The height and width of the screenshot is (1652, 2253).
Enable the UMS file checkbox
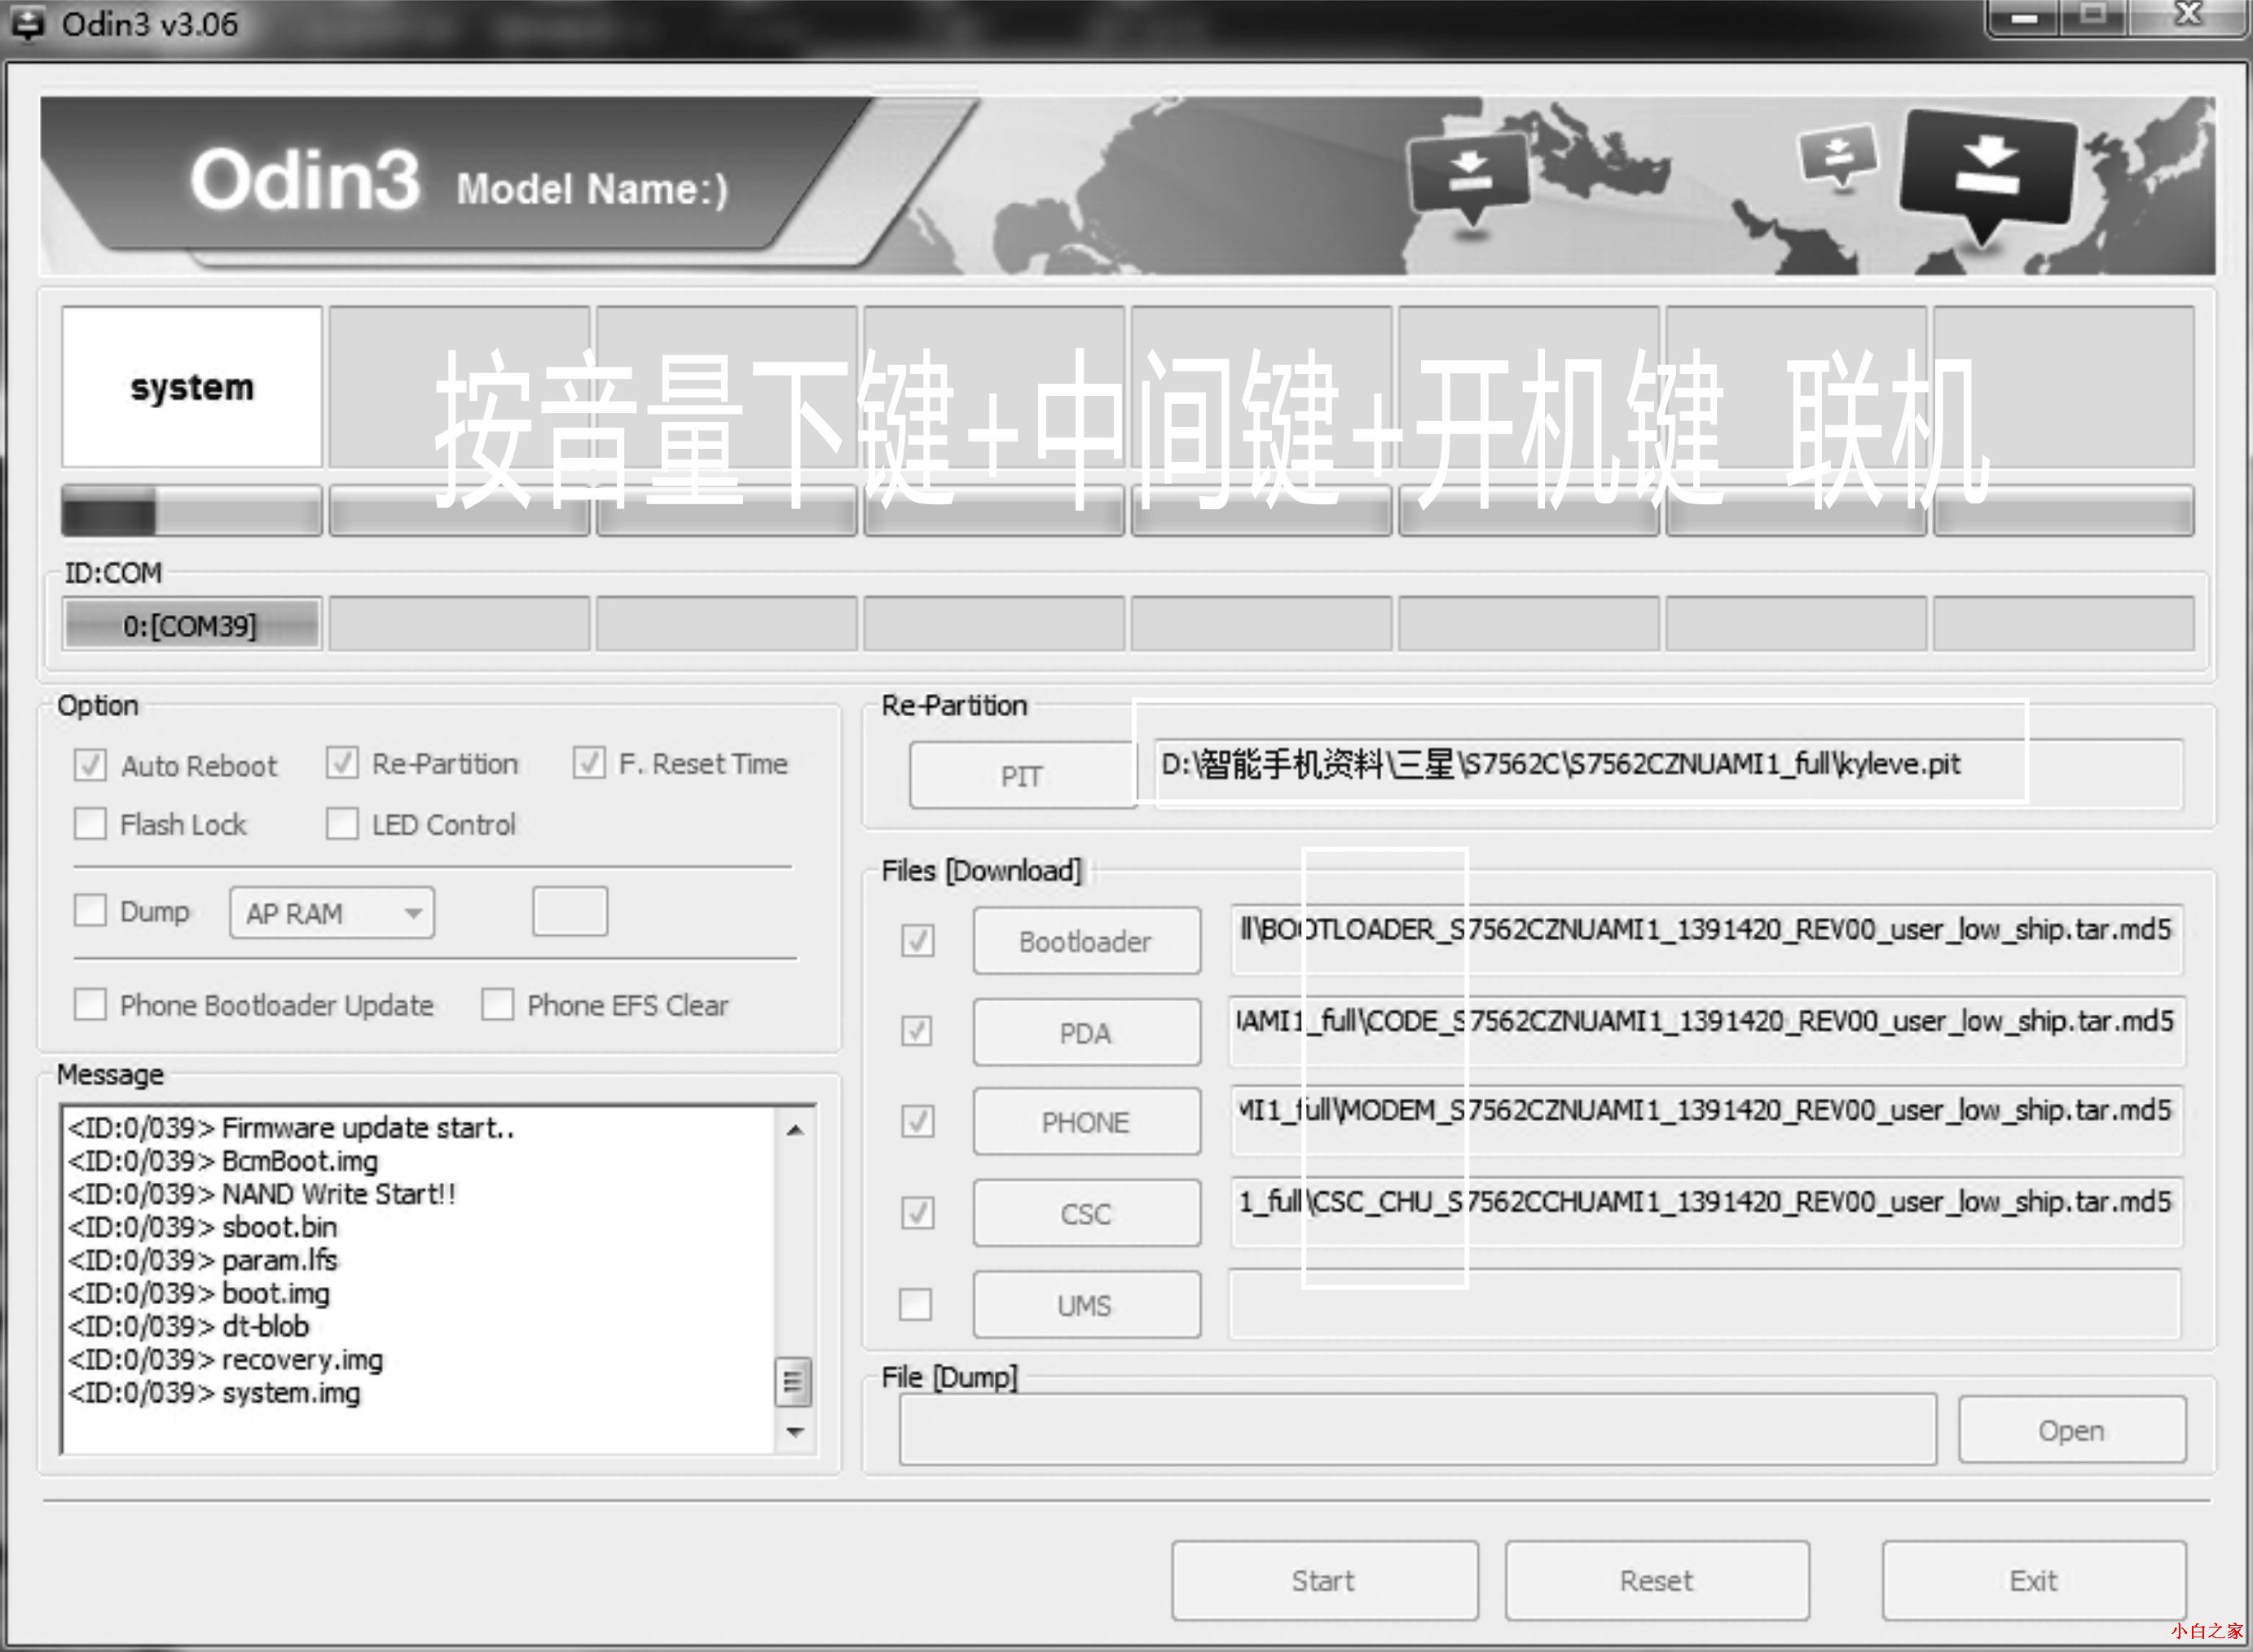click(915, 1304)
